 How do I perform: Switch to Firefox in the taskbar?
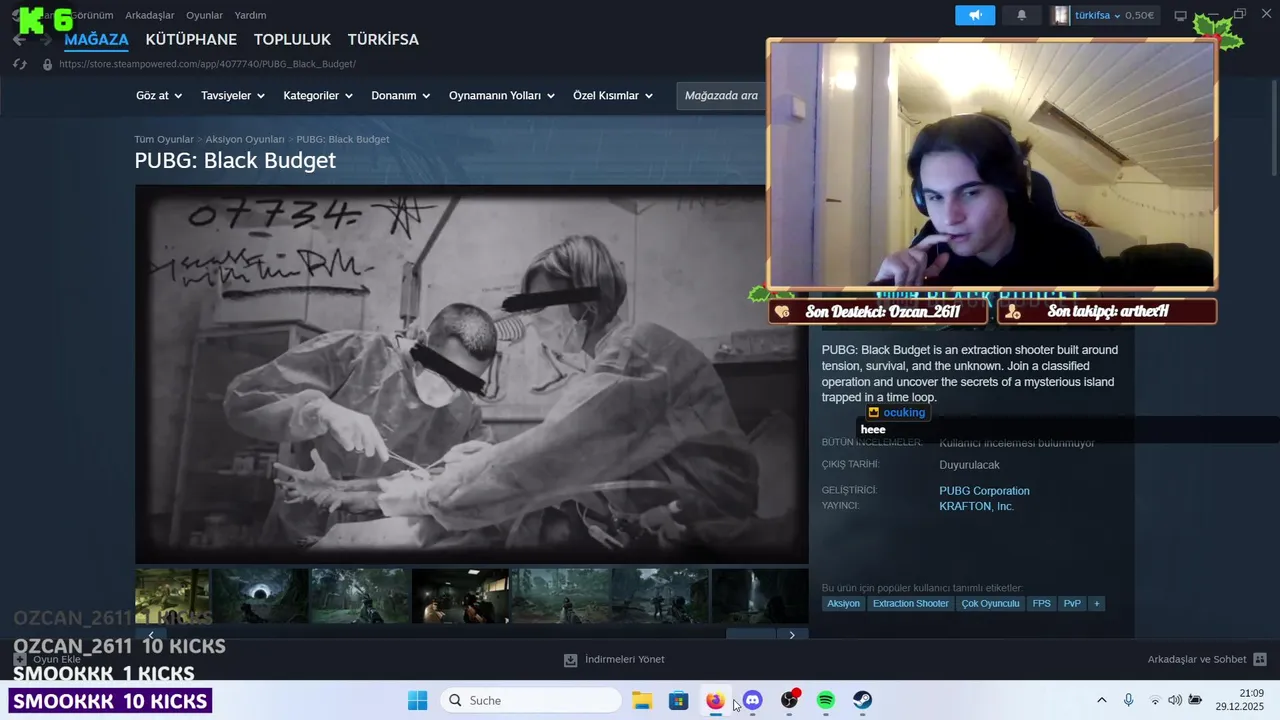coord(715,700)
